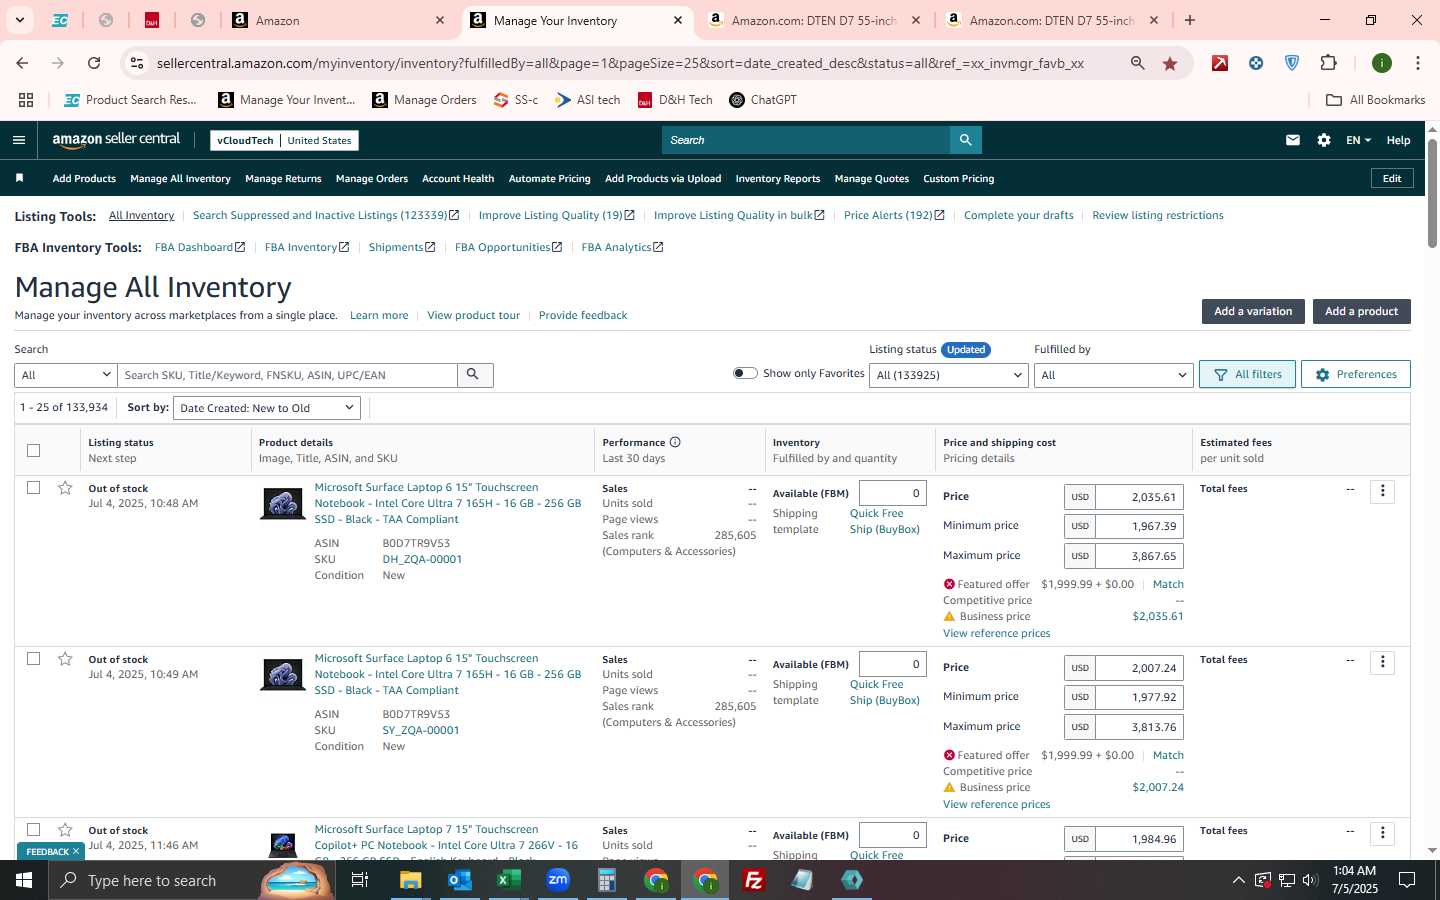The height and width of the screenshot is (900, 1440).
Task: Close the FEEDBACK tab with its X
Action: point(76,851)
